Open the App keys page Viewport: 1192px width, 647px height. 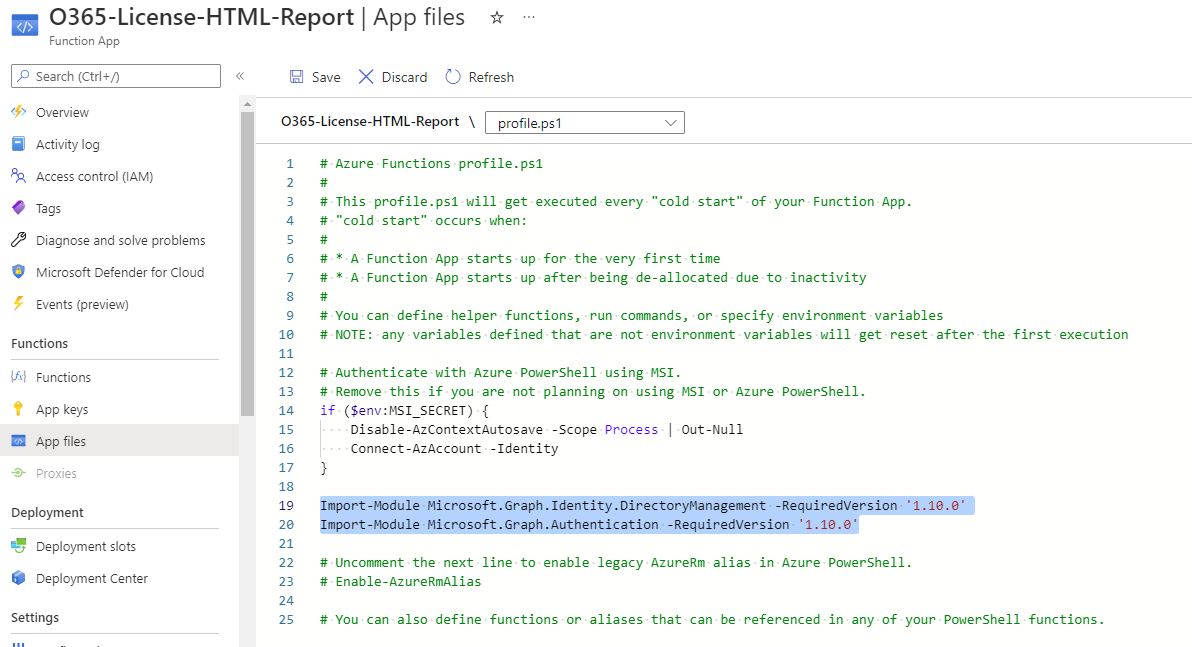tap(62, 409)
